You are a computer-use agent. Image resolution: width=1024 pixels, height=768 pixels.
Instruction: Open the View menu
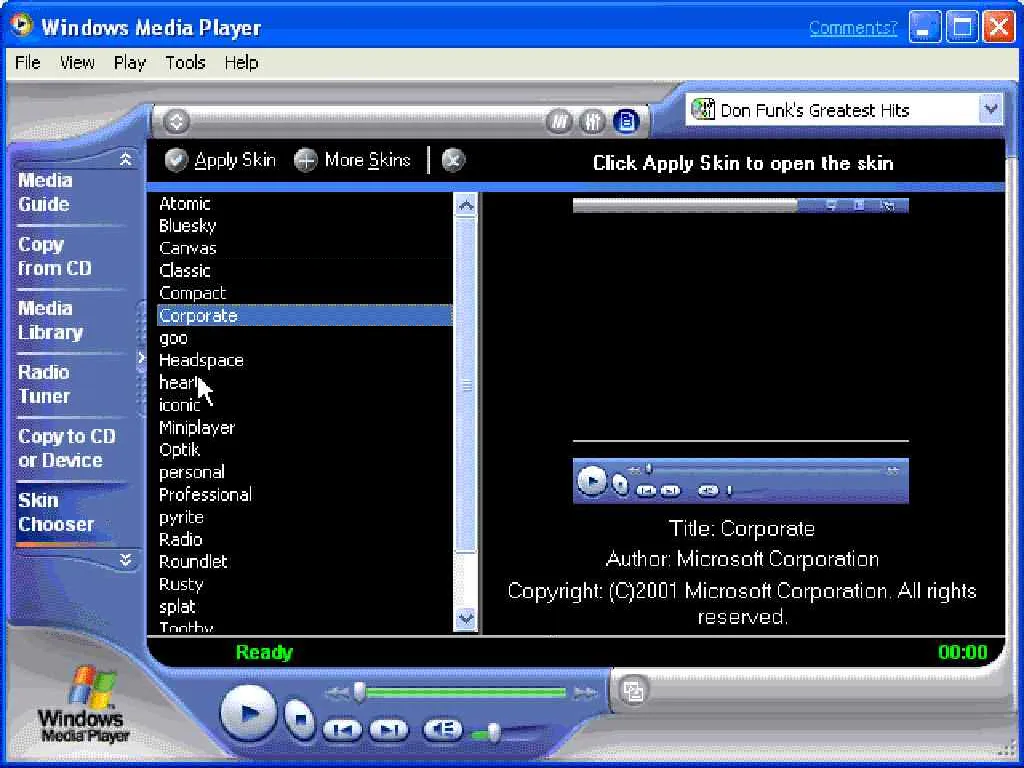(77, 63)
